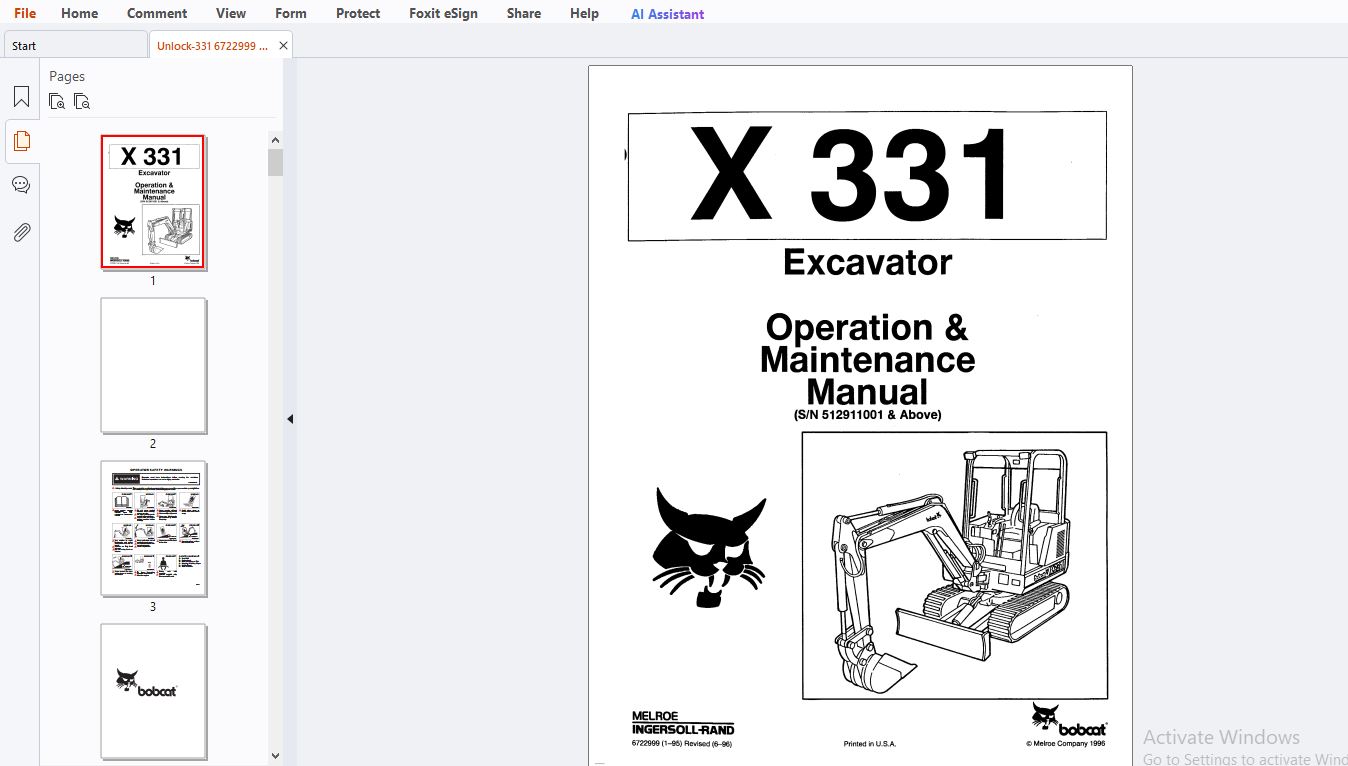Open the Comment ribbon tab

[157, 13]
